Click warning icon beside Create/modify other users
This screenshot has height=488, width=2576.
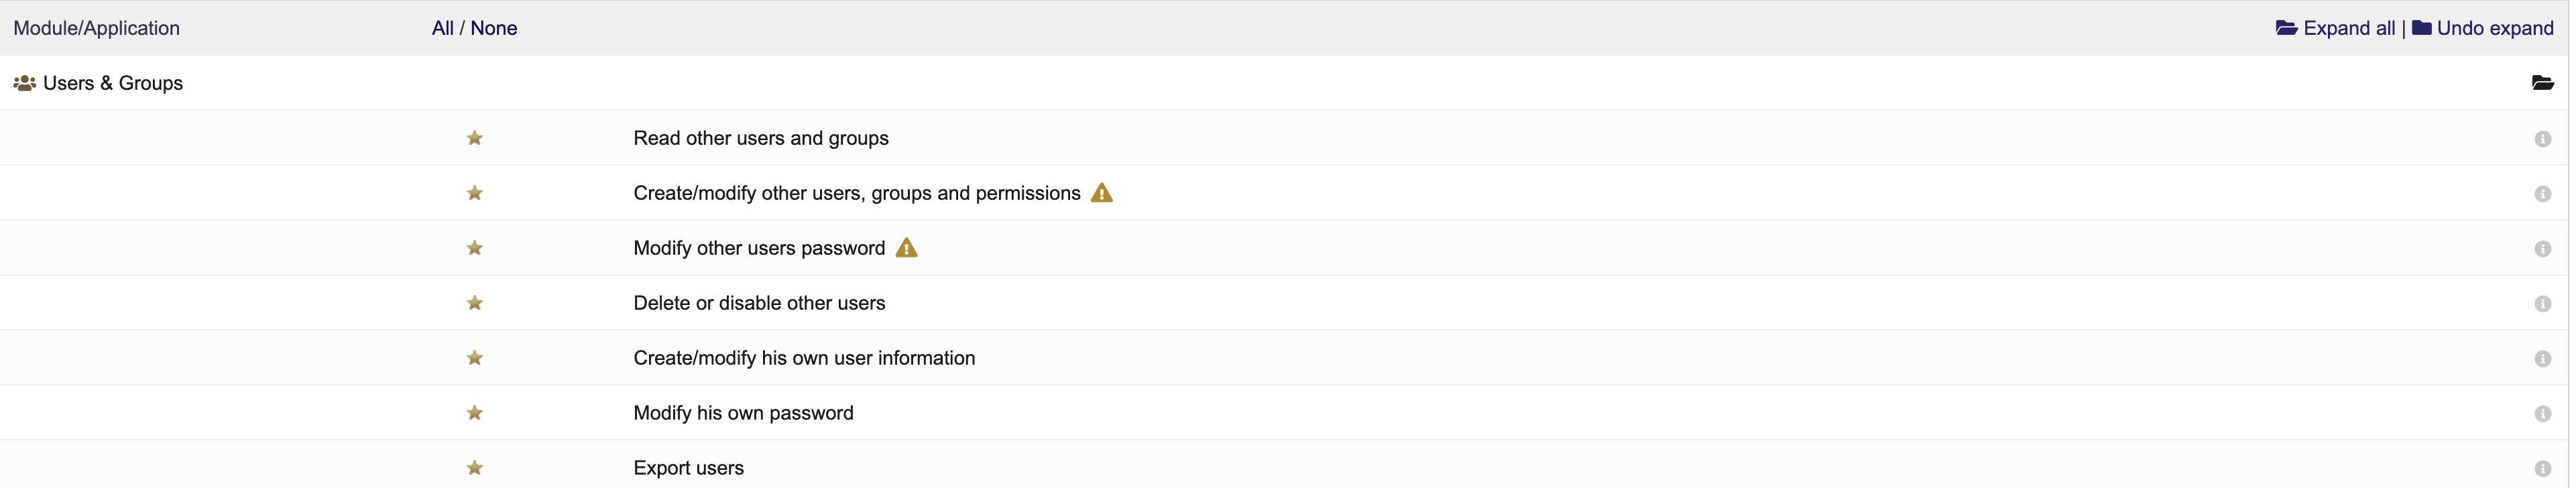1101,193
